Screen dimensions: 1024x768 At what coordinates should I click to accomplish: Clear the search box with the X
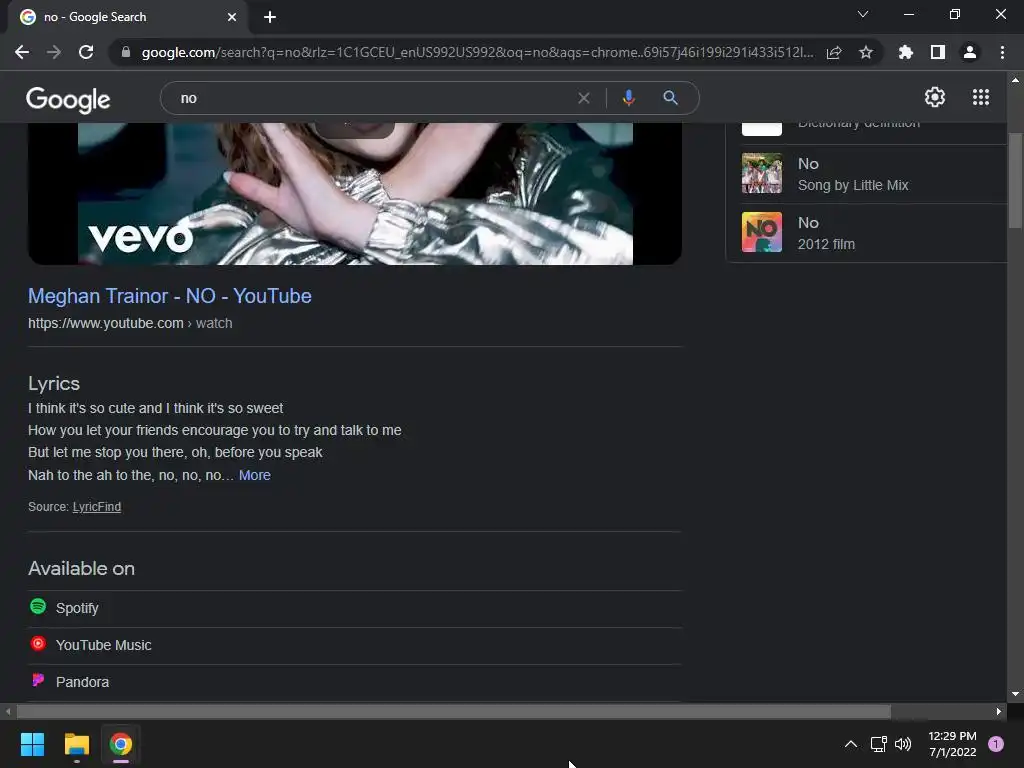point(584,98)
